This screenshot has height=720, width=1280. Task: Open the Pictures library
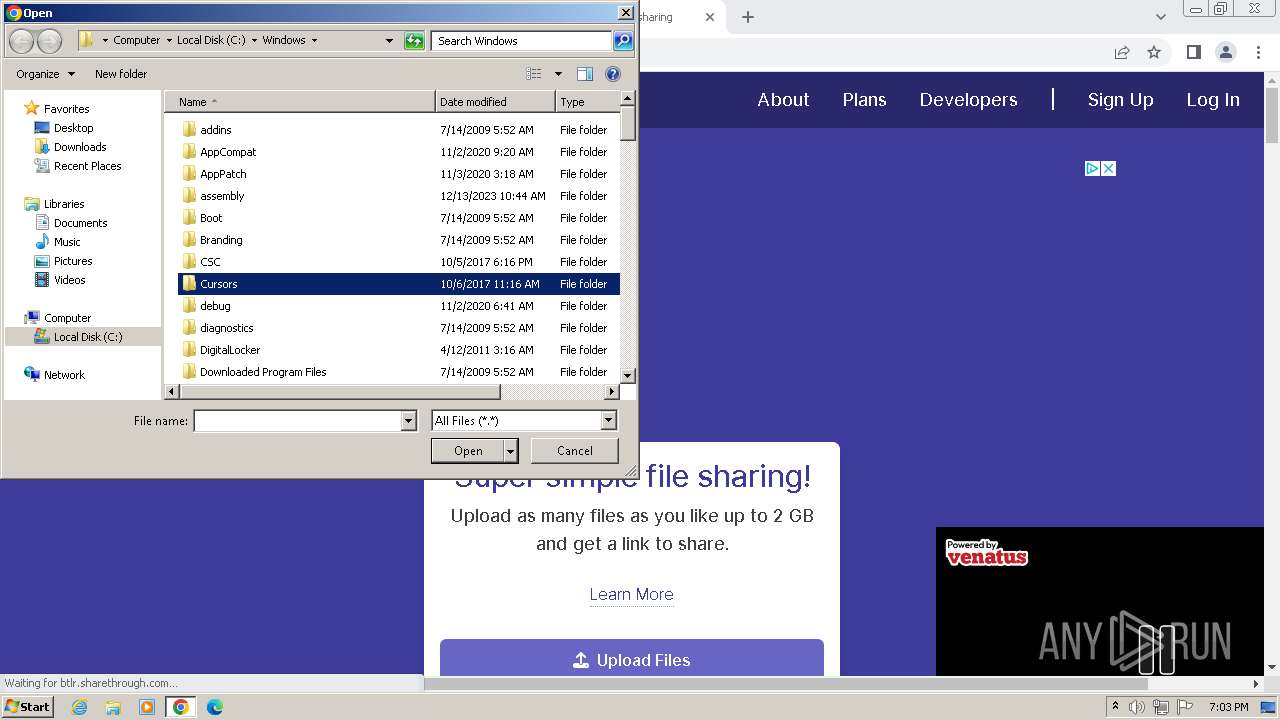(73, 261)
